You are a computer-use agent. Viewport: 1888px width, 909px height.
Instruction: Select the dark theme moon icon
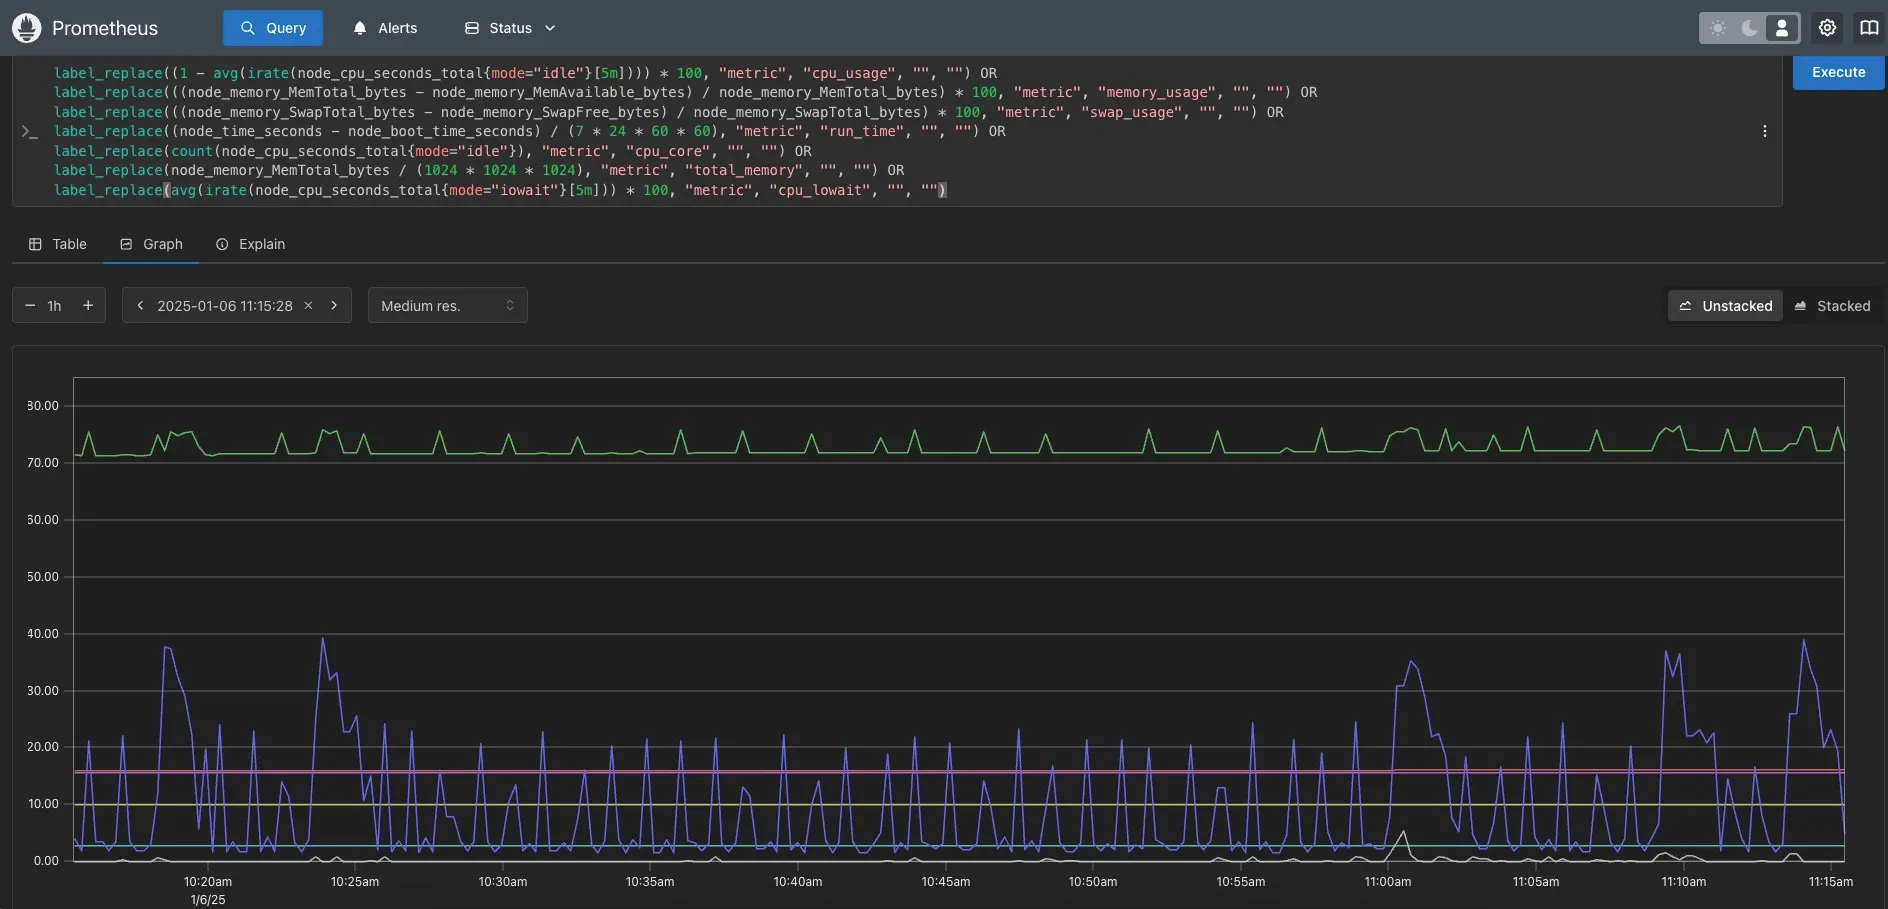coord(1750,28)
